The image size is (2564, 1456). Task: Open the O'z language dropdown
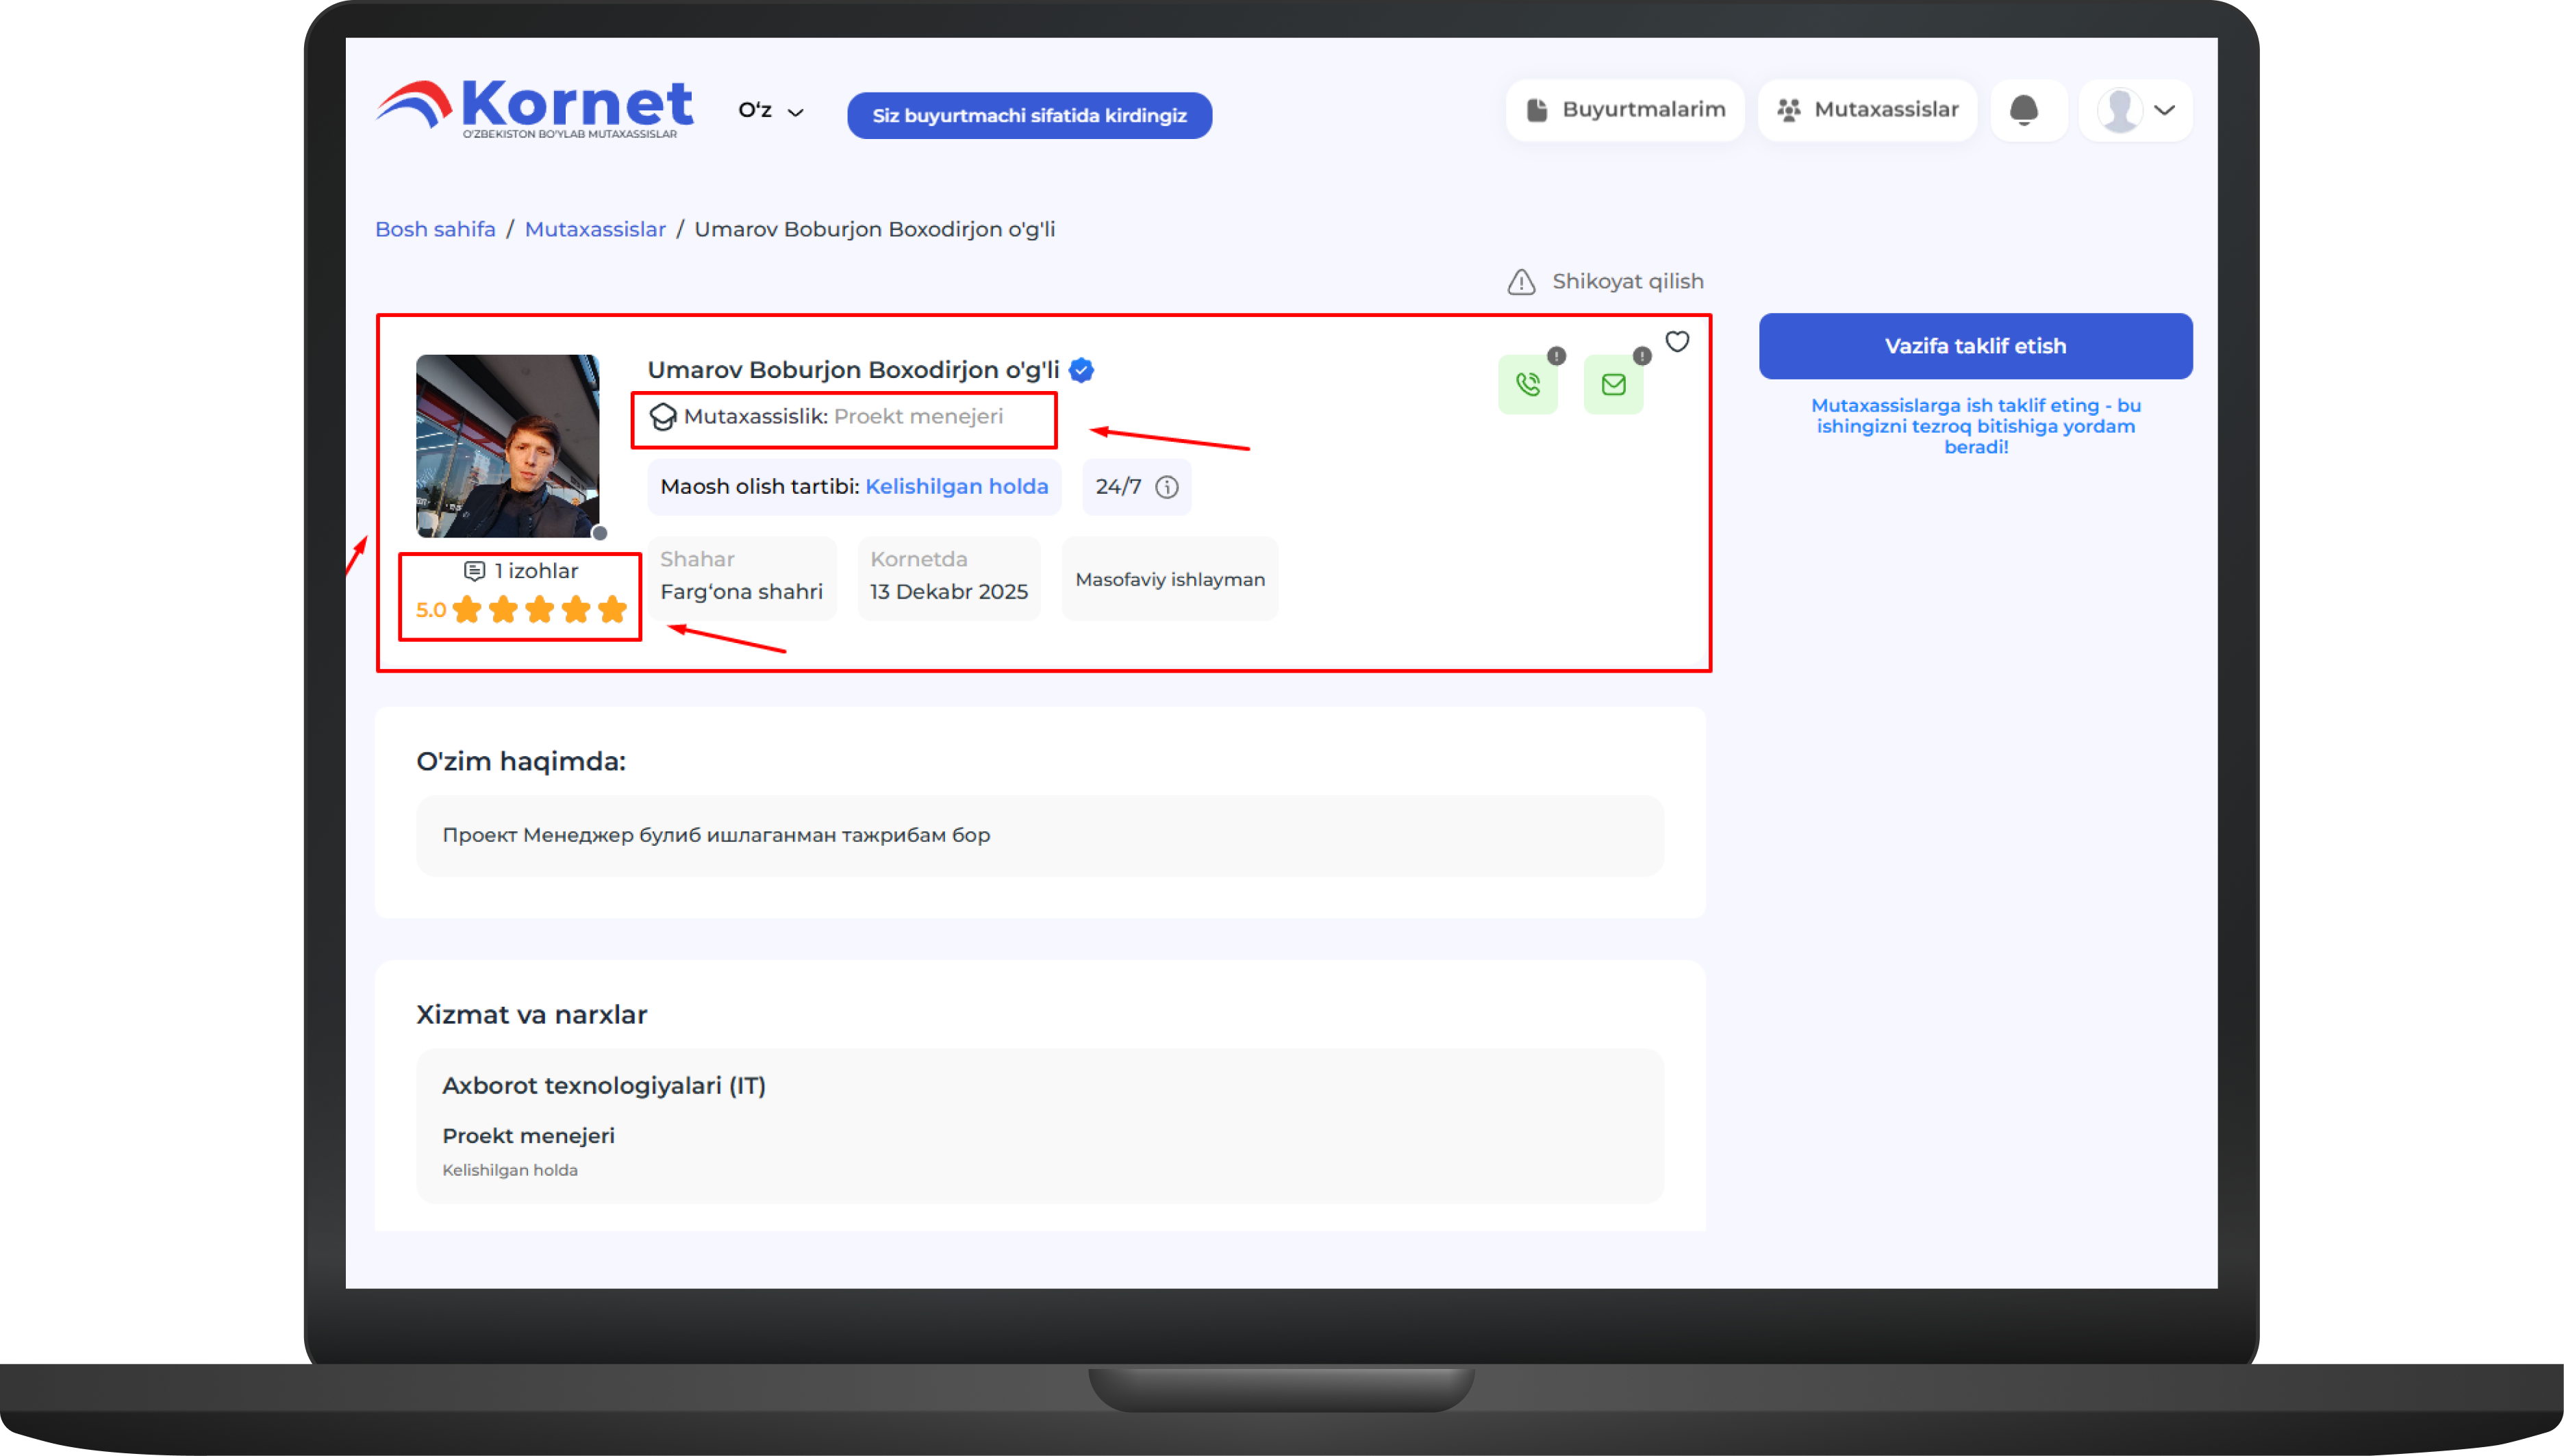(770, 111)
